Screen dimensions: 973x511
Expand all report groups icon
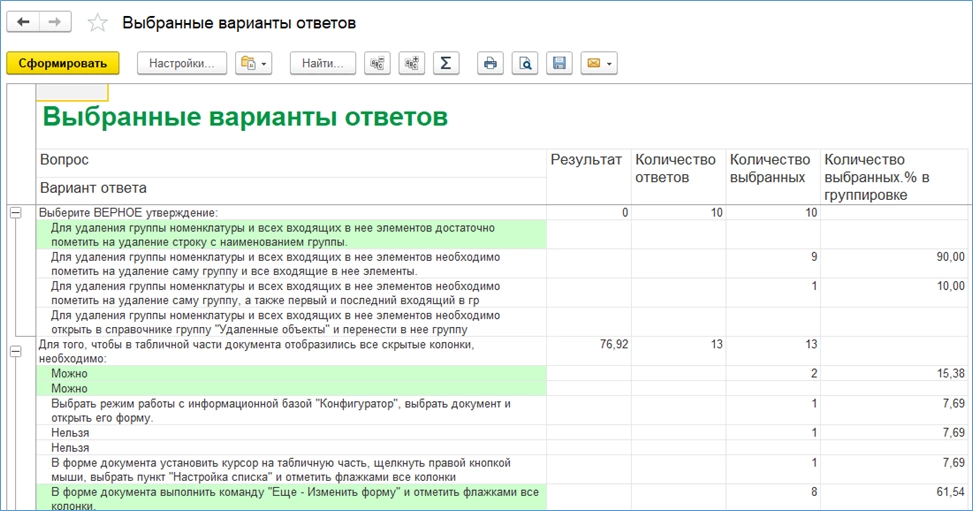(x=411, y=63)
